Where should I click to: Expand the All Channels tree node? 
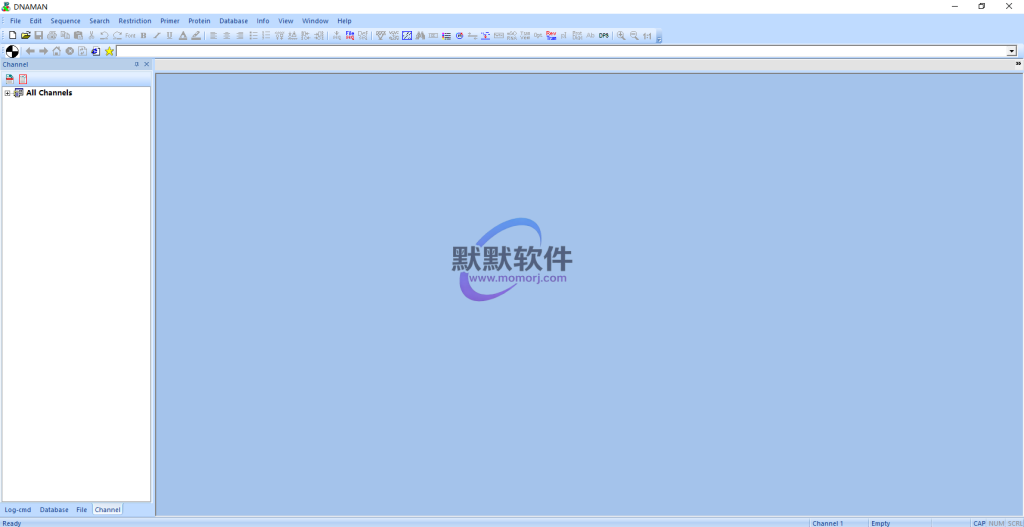pyautogui.click(x=7, y=93)
